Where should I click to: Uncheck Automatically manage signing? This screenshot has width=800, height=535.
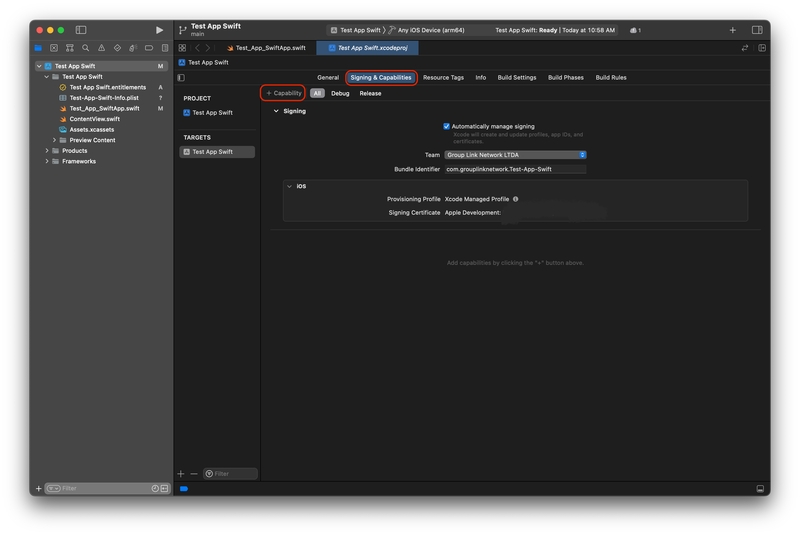[x=447, y=127]
